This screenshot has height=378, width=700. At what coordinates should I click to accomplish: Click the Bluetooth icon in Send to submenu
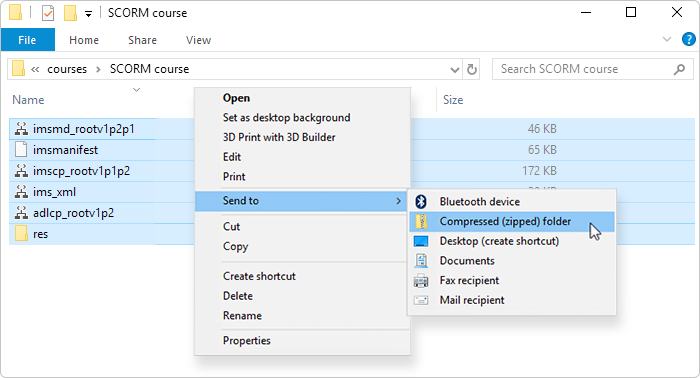coord(421,202)
